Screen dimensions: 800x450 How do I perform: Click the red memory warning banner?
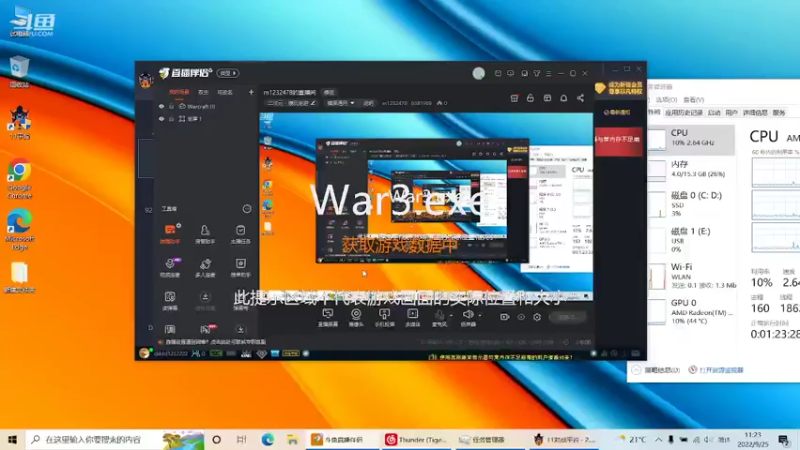coord(618,141)
